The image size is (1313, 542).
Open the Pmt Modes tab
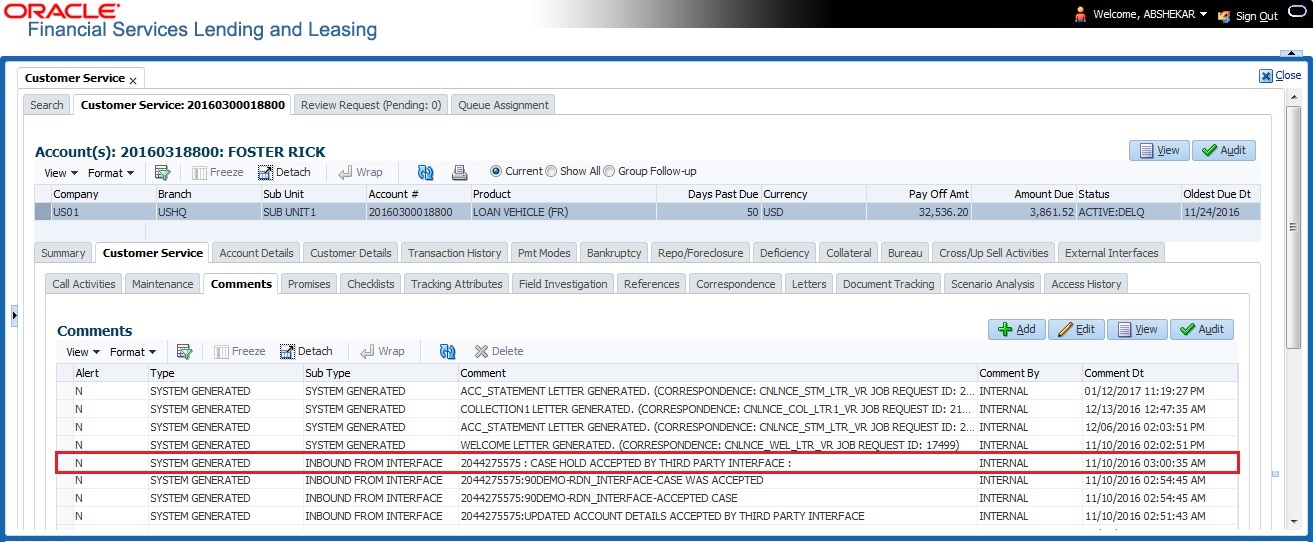point(544,253)
